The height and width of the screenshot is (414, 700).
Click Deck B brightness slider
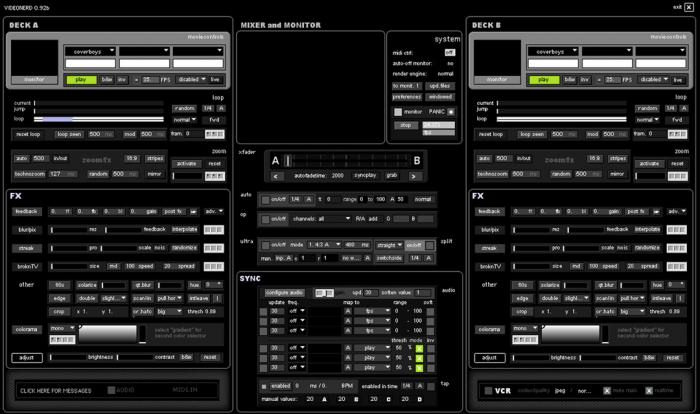click(531, 357)
